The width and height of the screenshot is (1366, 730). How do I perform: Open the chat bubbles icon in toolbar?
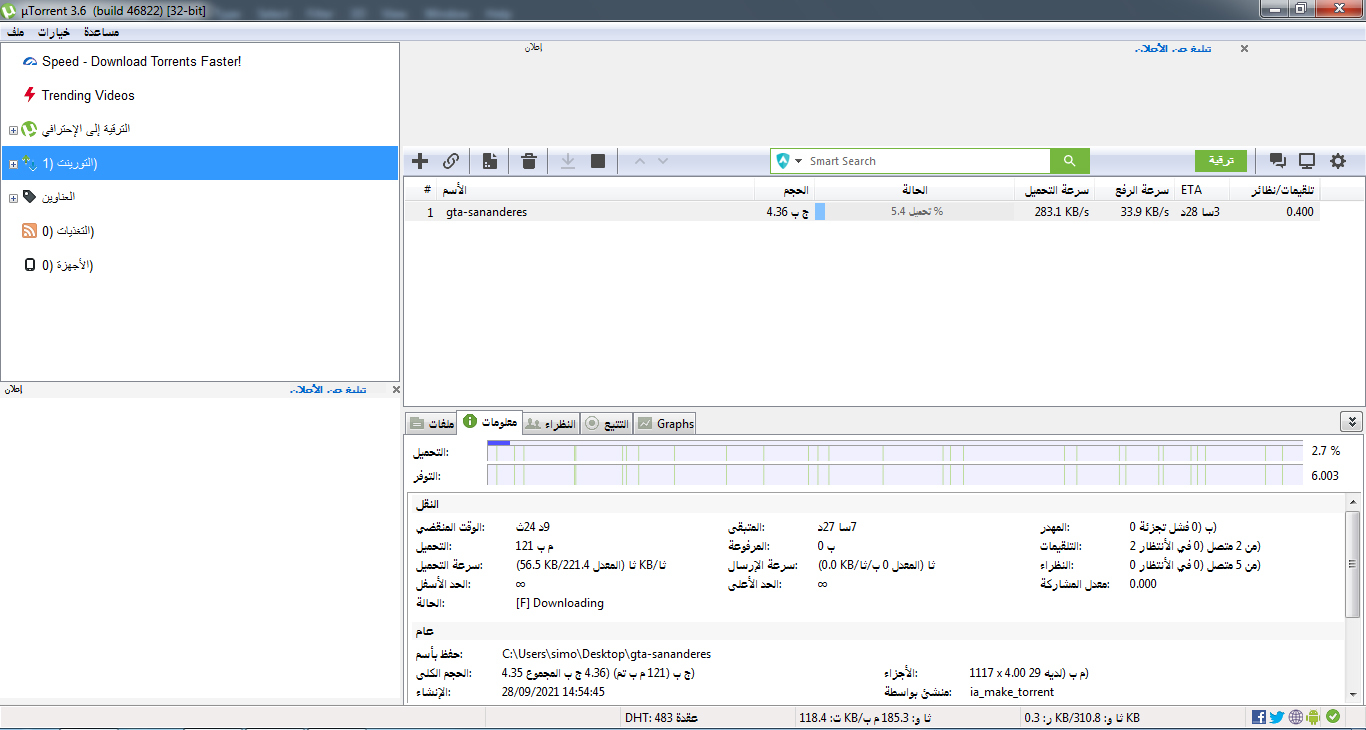pyautogui.click(x=1277, y=161)
